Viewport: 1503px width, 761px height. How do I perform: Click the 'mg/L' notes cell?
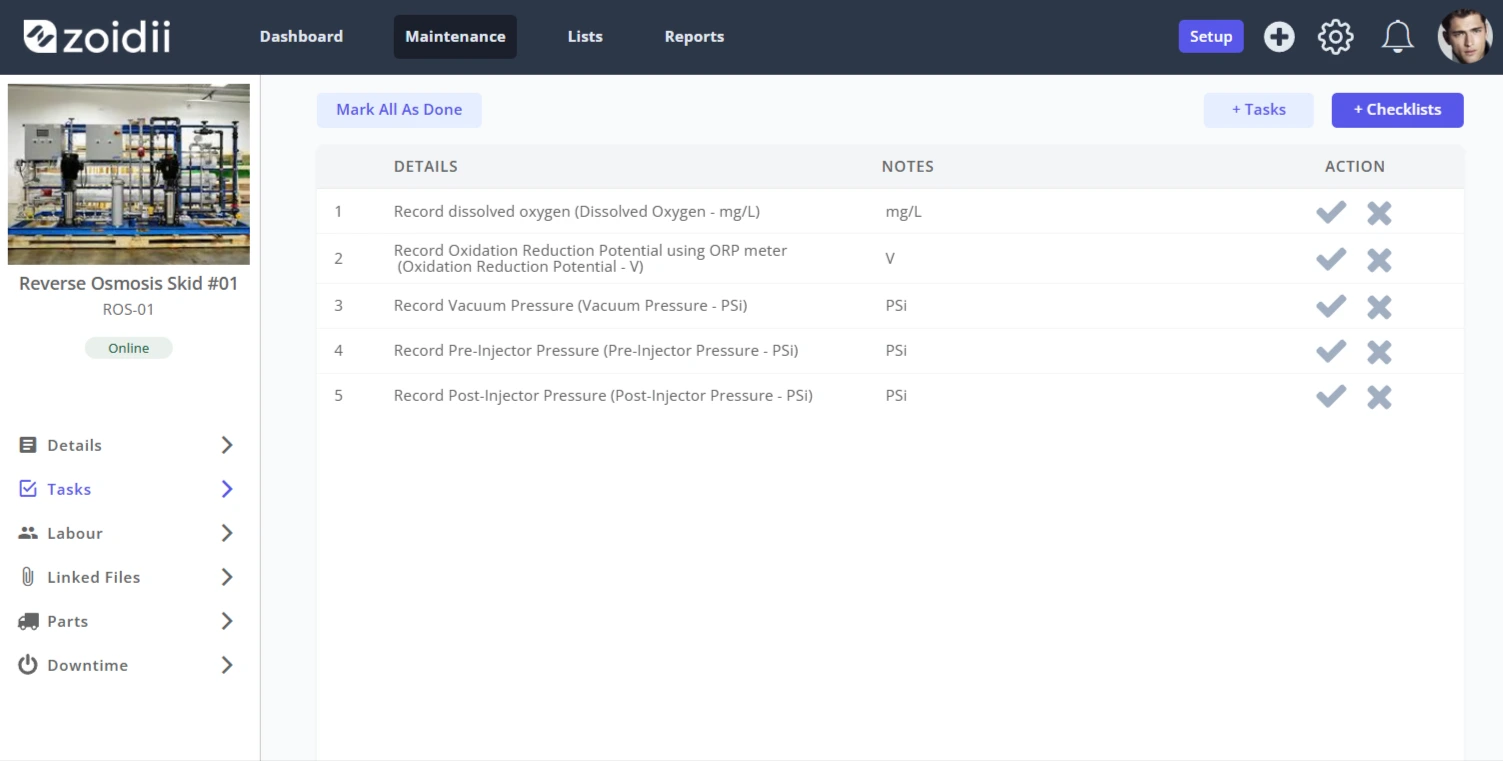(x=904, y=212)
